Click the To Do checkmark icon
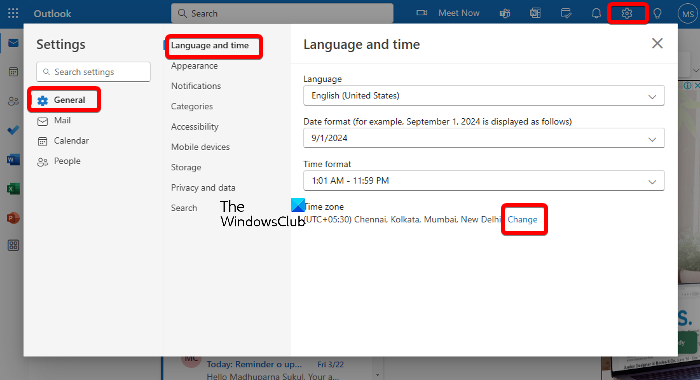This screenshot has width=700, height=380. click(13, 130)
